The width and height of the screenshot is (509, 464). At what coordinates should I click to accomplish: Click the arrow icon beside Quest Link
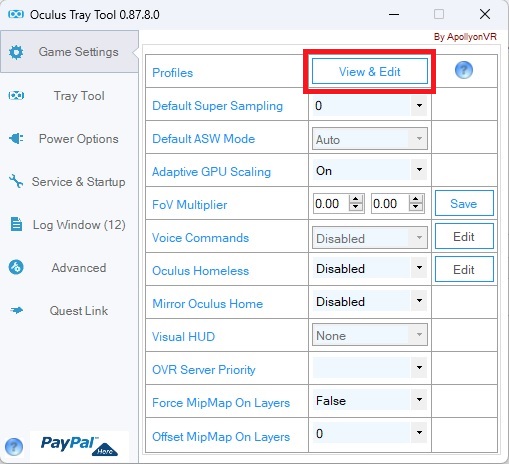click(x=16, y=310)
